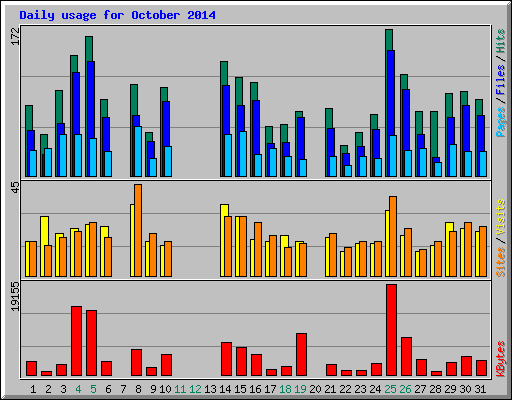Select the red KBytes bar for day 5
Screen dimensions: 512x400
pos(91,343)
